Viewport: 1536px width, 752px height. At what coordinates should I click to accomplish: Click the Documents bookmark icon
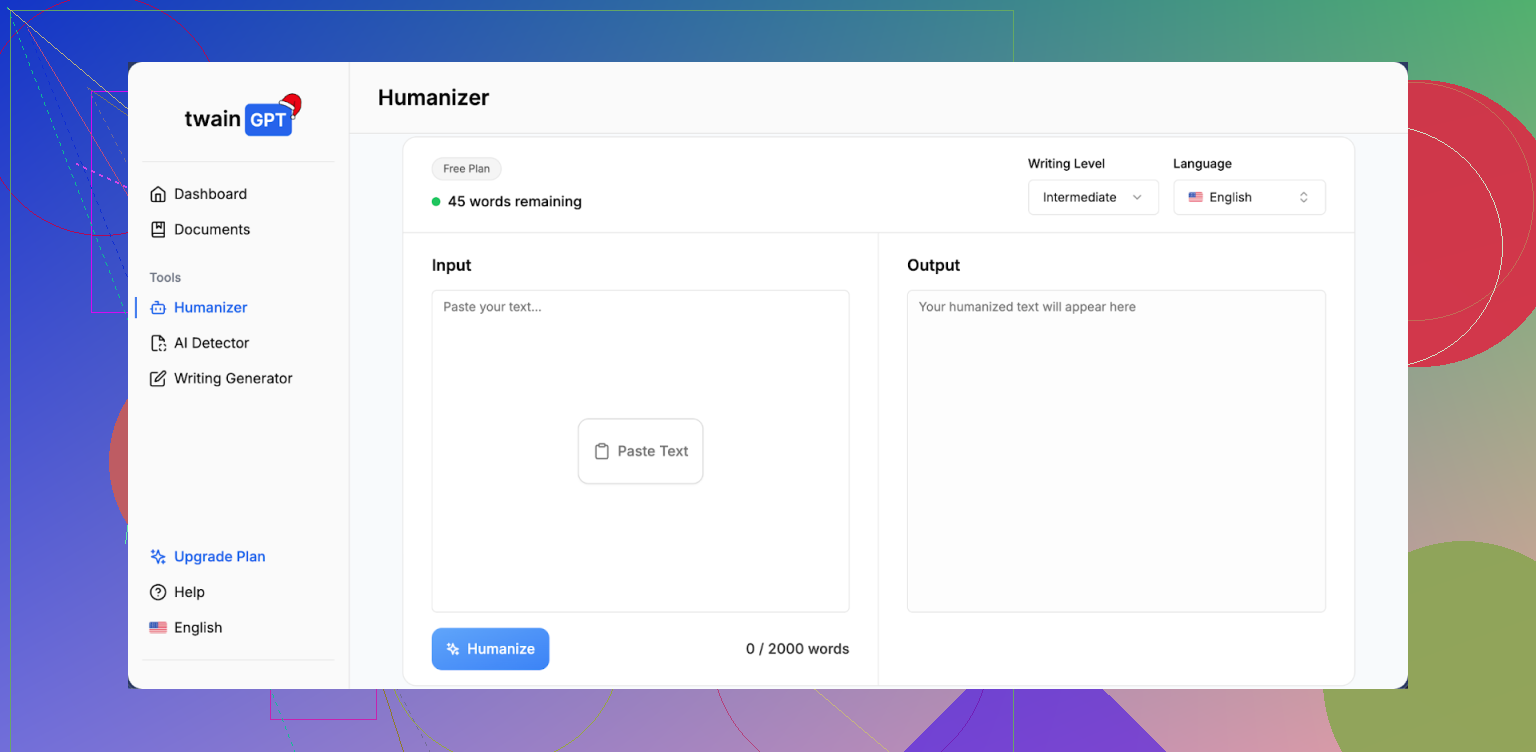pyautogui.click(x=158, y=230)
